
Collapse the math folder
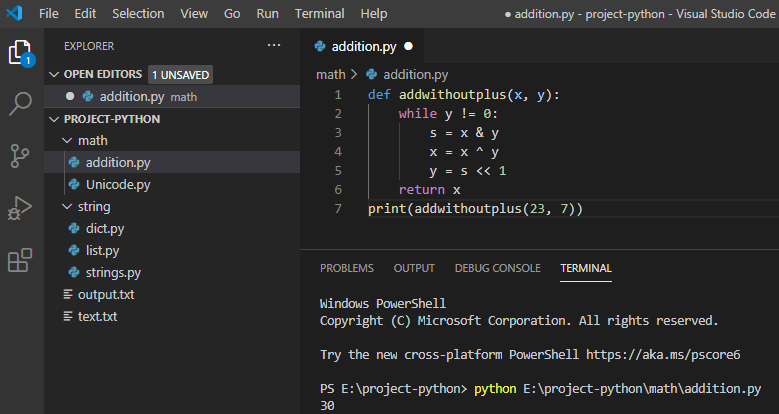(x=67, y=141)
